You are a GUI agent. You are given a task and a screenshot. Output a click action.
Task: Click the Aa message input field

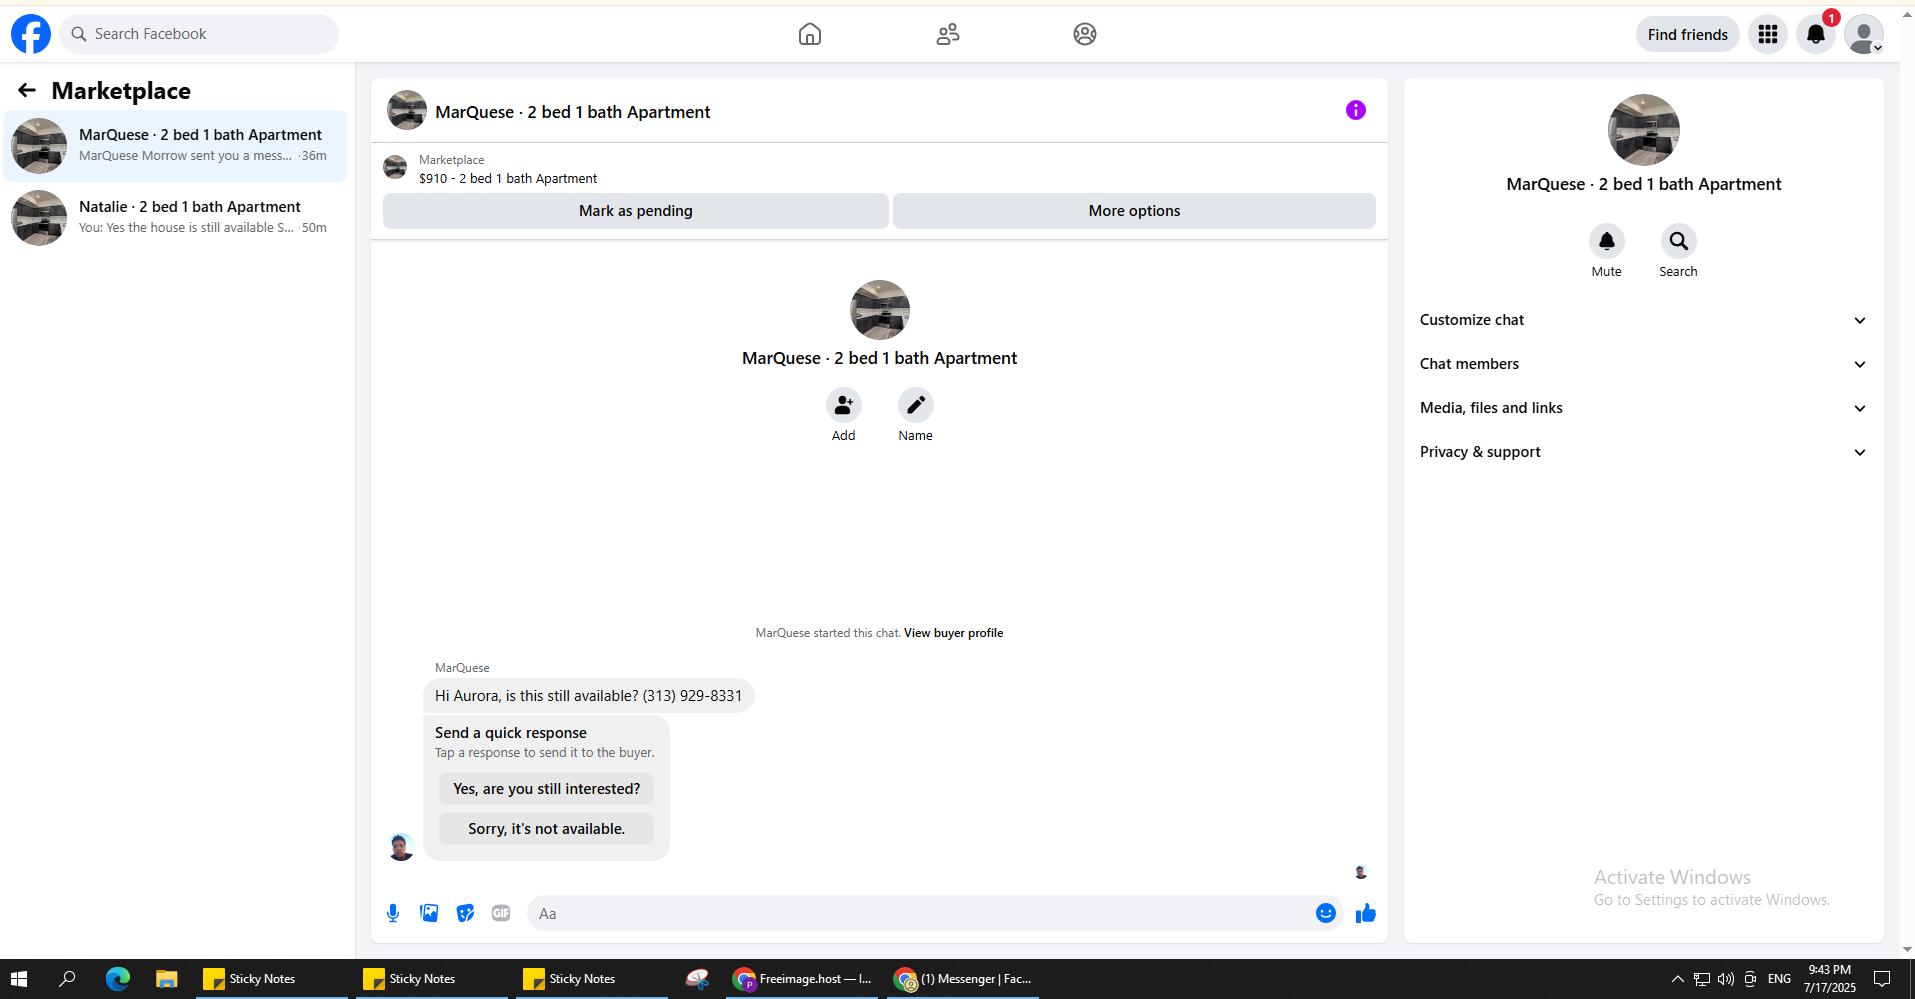click(920, 913)
